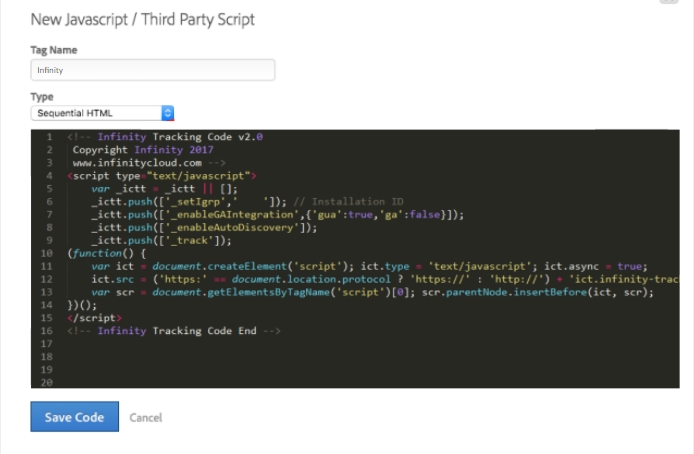
Task: Click the script type text/javascript opening tag line
Action: 162,176
